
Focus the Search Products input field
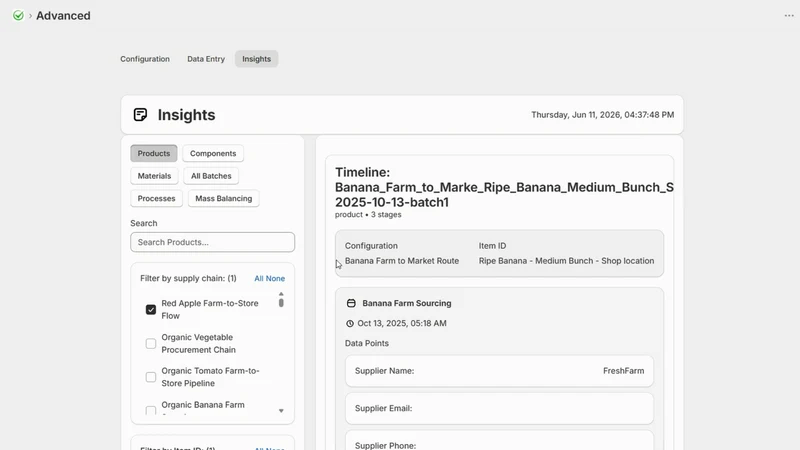click(x=212, y=242)
